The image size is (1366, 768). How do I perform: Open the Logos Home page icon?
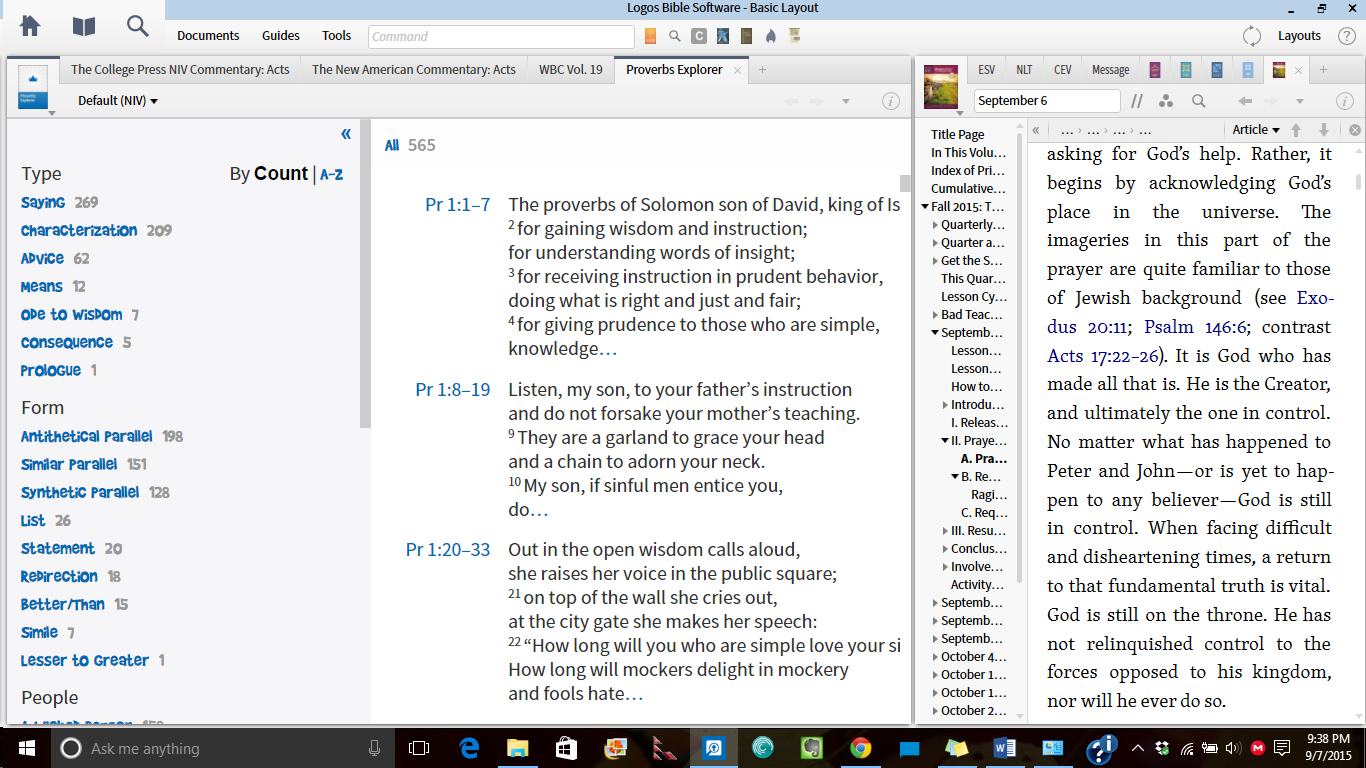click(x=30, y=26)
